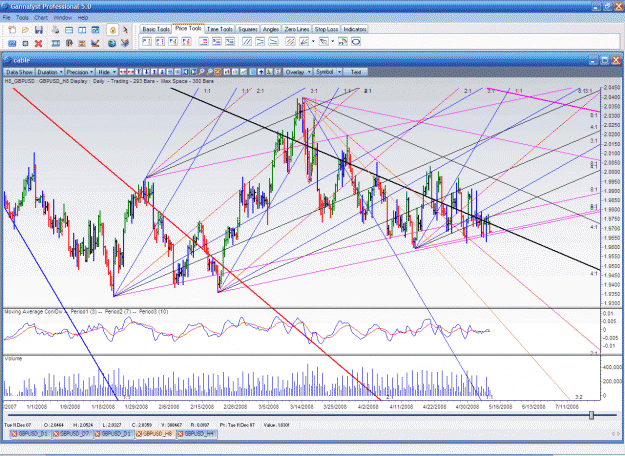This screenshot has width=625, height=456.
Task: Click the Moving Average ConDiv indicator label
Action: [34, 312]
